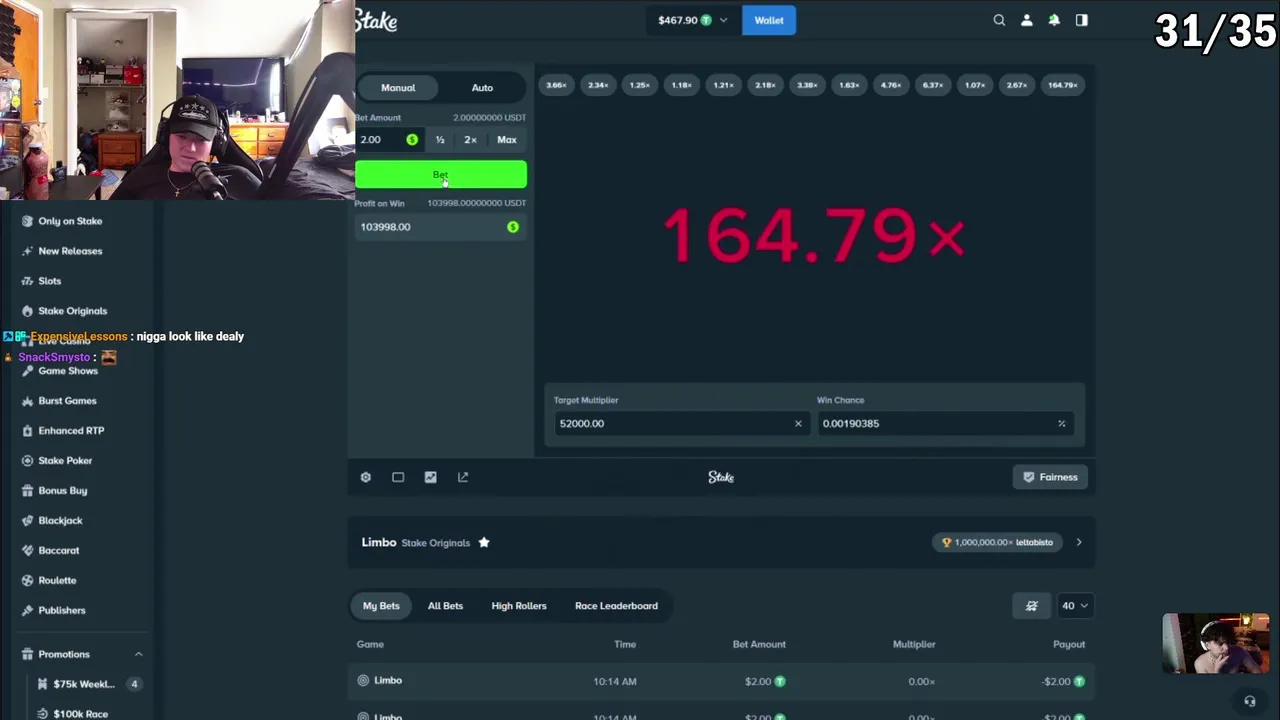Open the search magnifier icon
Screen dimensions: 1280x720
[x=999, y=20]
